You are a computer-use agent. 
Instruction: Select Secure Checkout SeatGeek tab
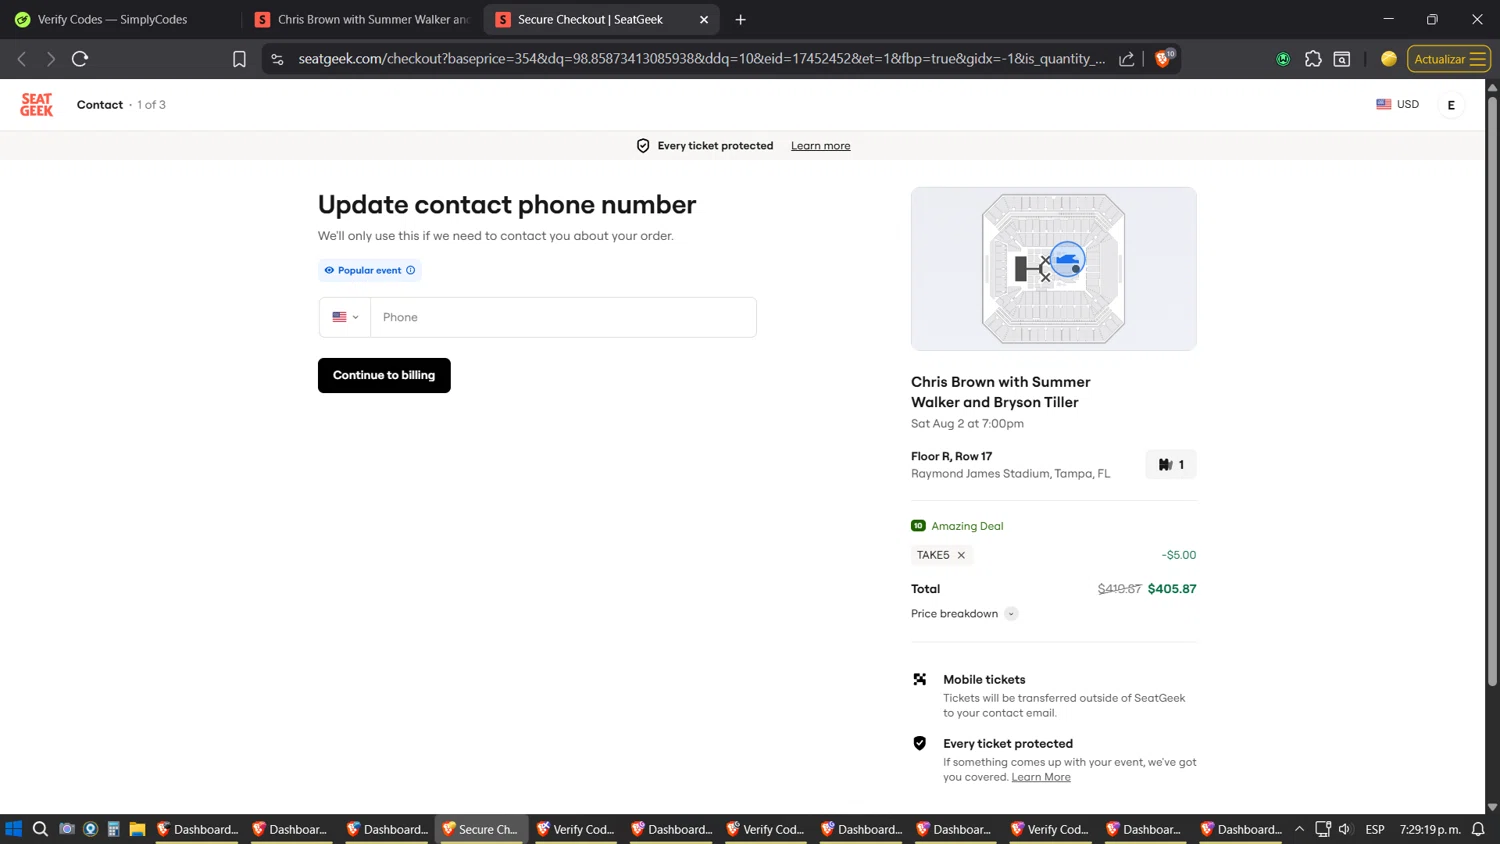[601, 19]
